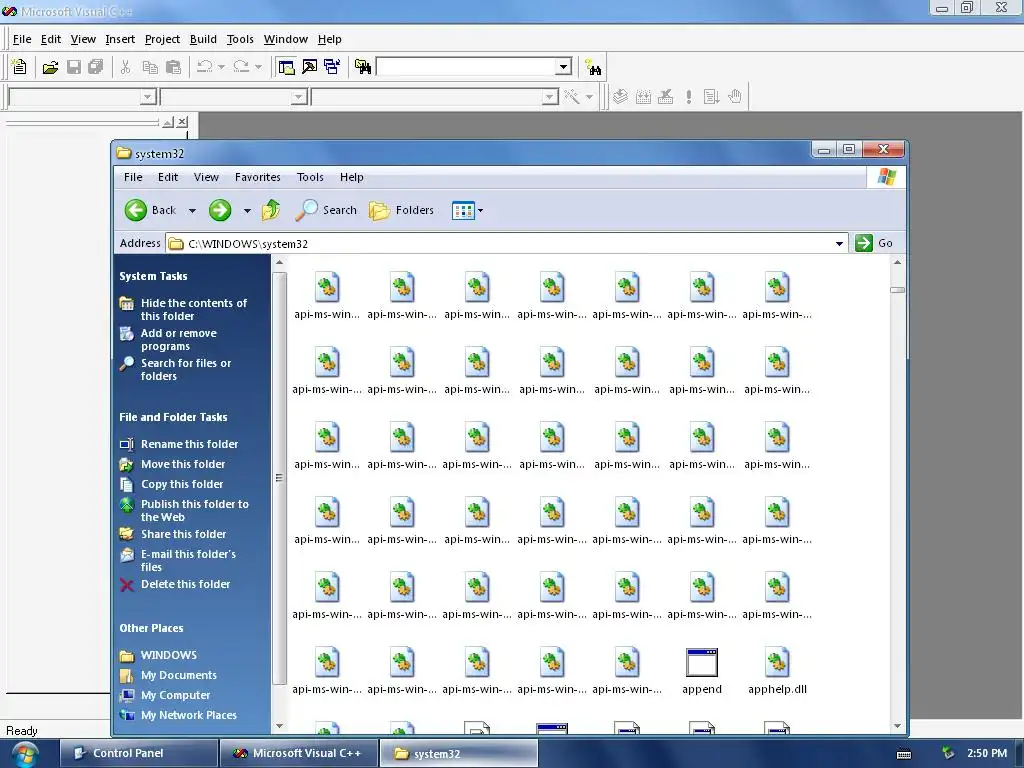Click the Insert Breakpoint hand icon
The height and width of the screenshot is (768, 1024).
(735, 97)
